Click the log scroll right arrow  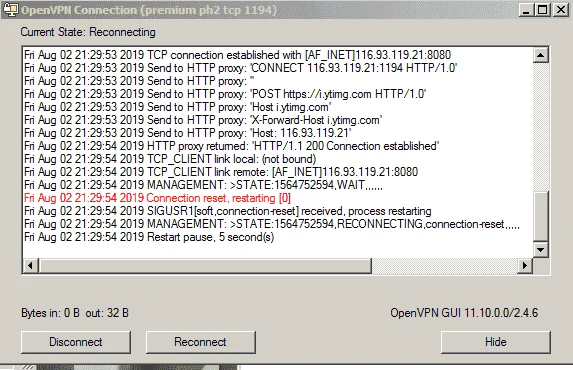[525, 265]
